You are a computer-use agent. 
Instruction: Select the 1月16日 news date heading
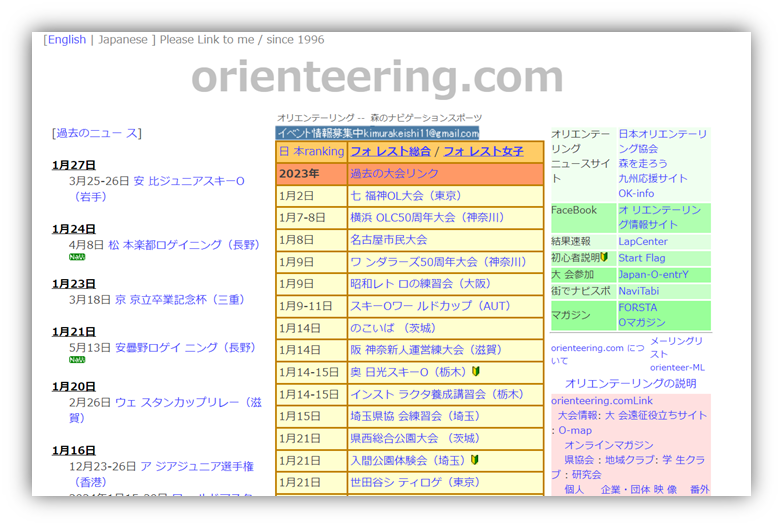click(73, 451)
